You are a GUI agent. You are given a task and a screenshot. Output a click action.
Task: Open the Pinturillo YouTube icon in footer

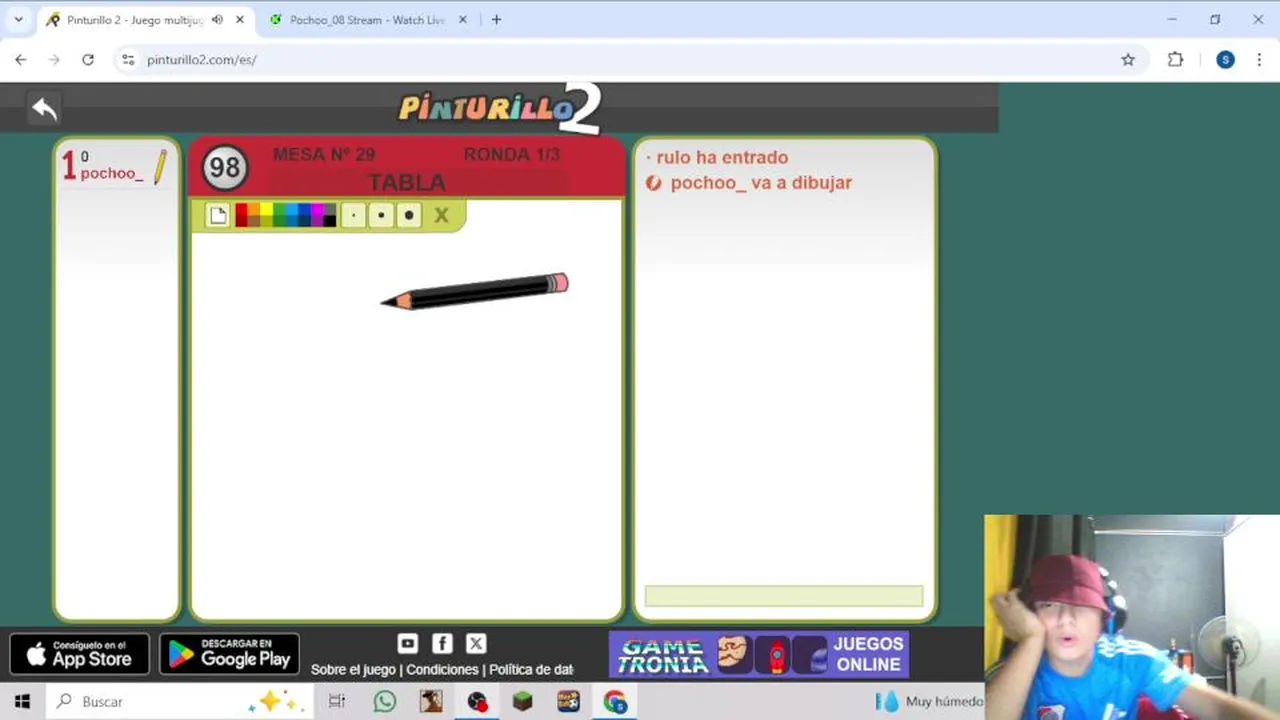pyautogui.click(x=407, y=644)
